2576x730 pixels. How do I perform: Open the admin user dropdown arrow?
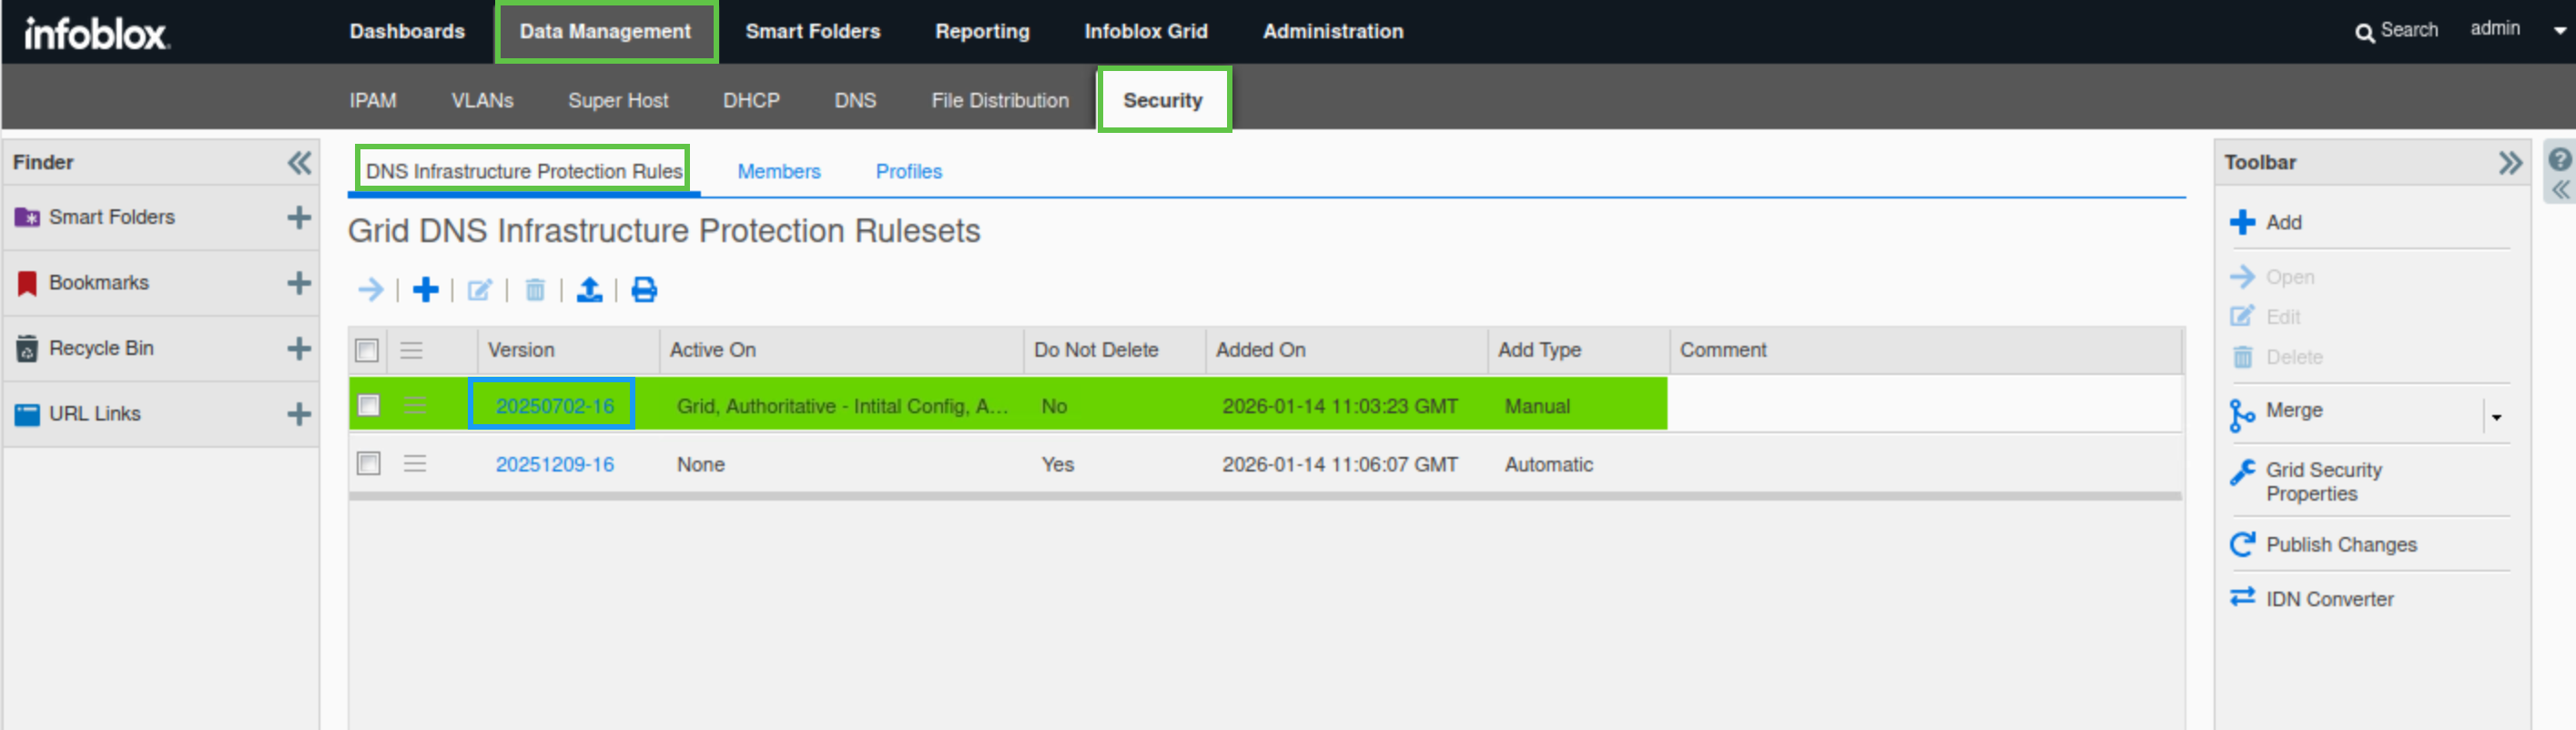point(2558,31)
